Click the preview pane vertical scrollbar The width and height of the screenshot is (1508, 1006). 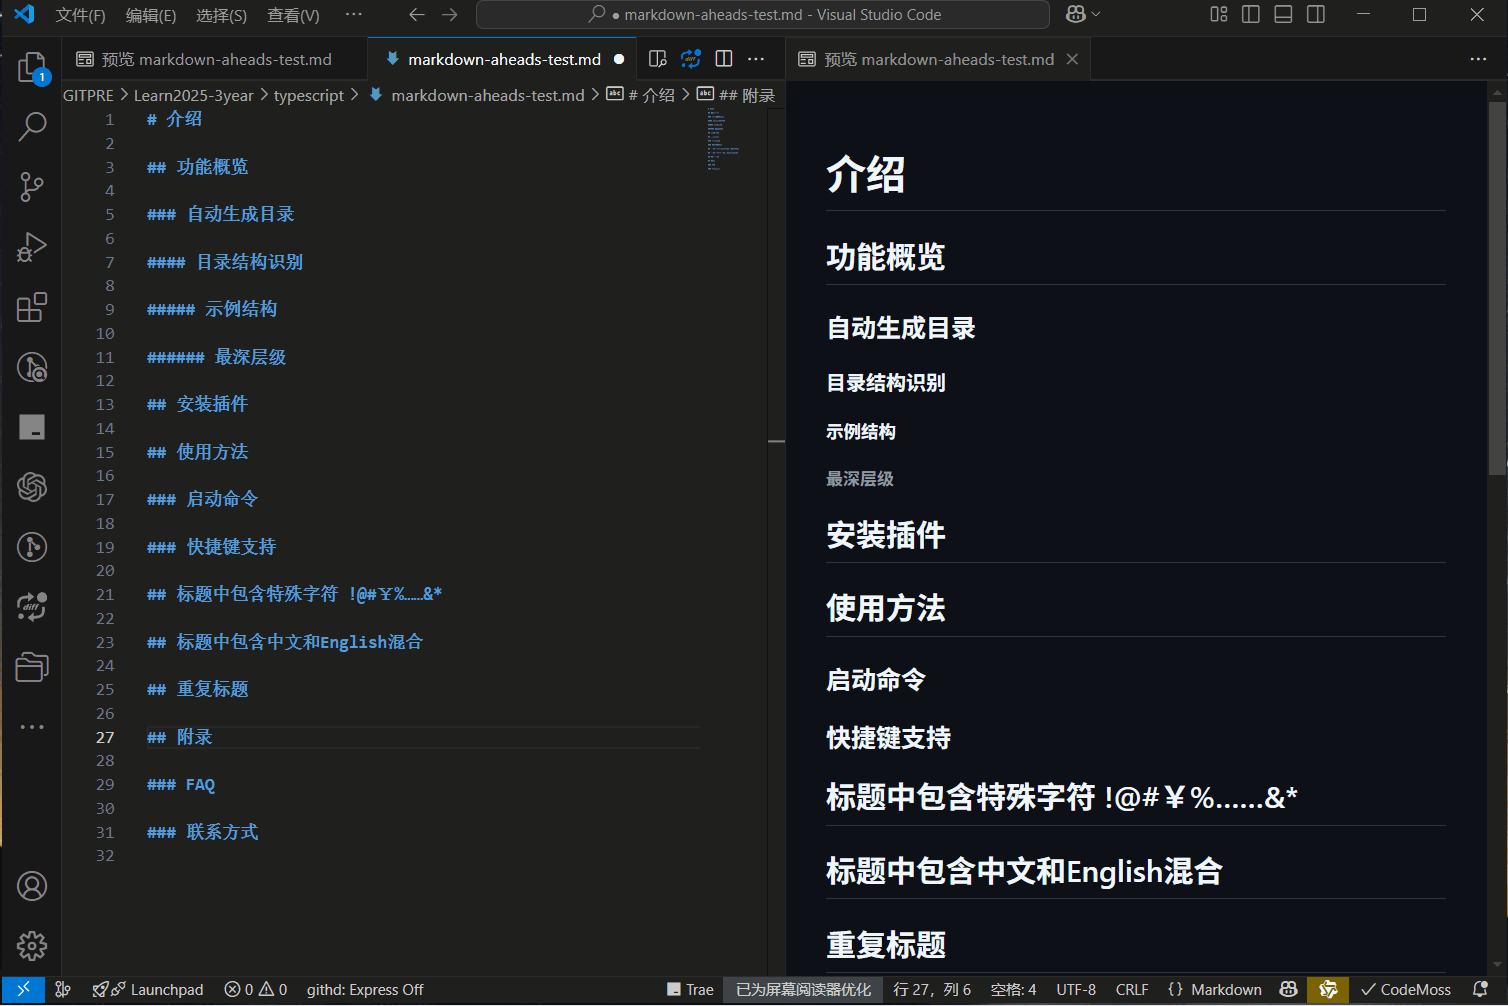pos(1497,288)
